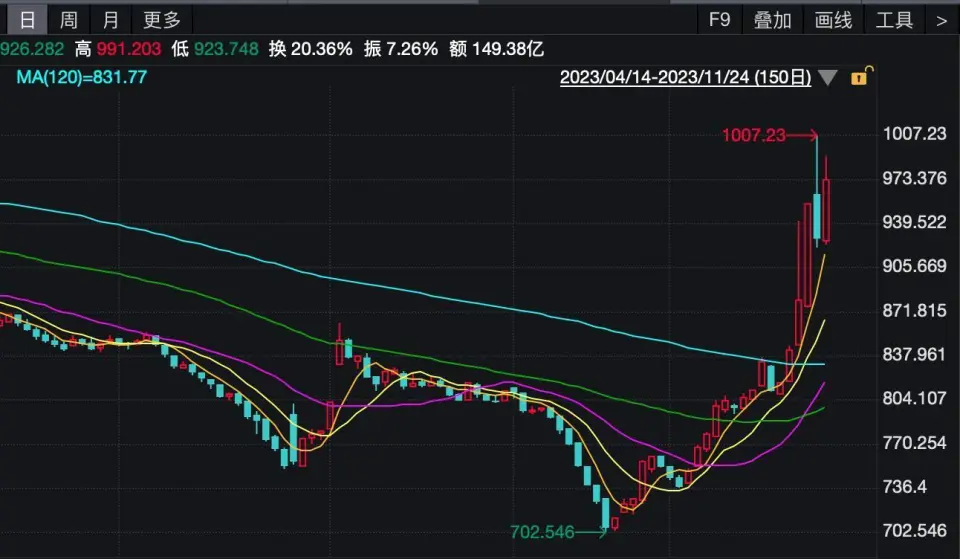Select the 月 monthly chart tab
The width and height of the screenshot is (960, 559).
pyautogui.click(x=110, y=20)
